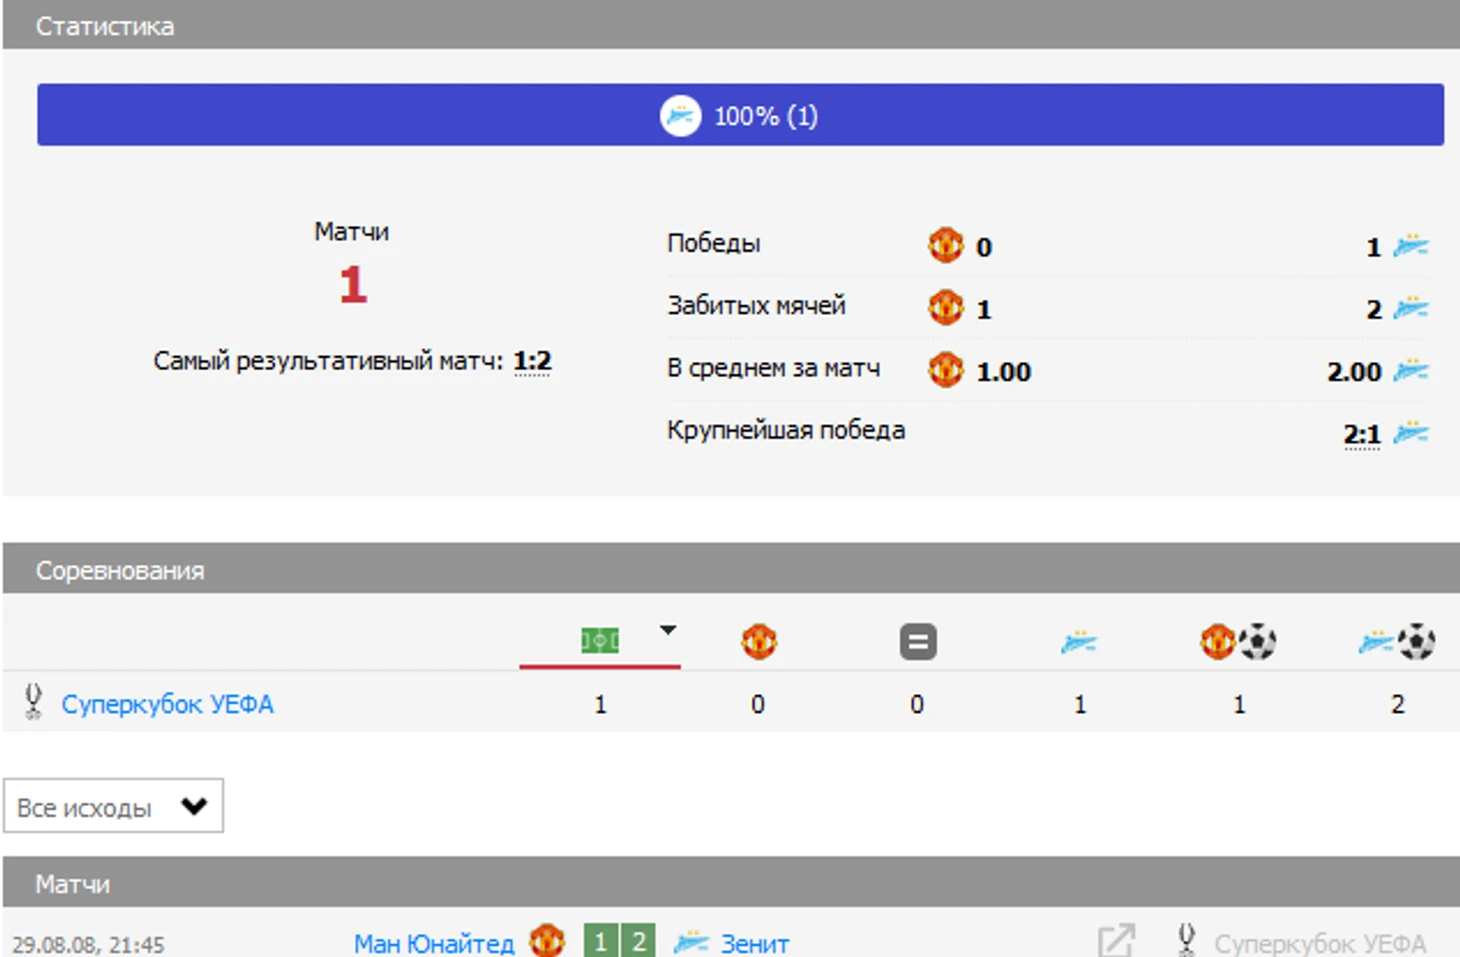
Task: Open the Все исходы dropdown
Action: (113, 806)
